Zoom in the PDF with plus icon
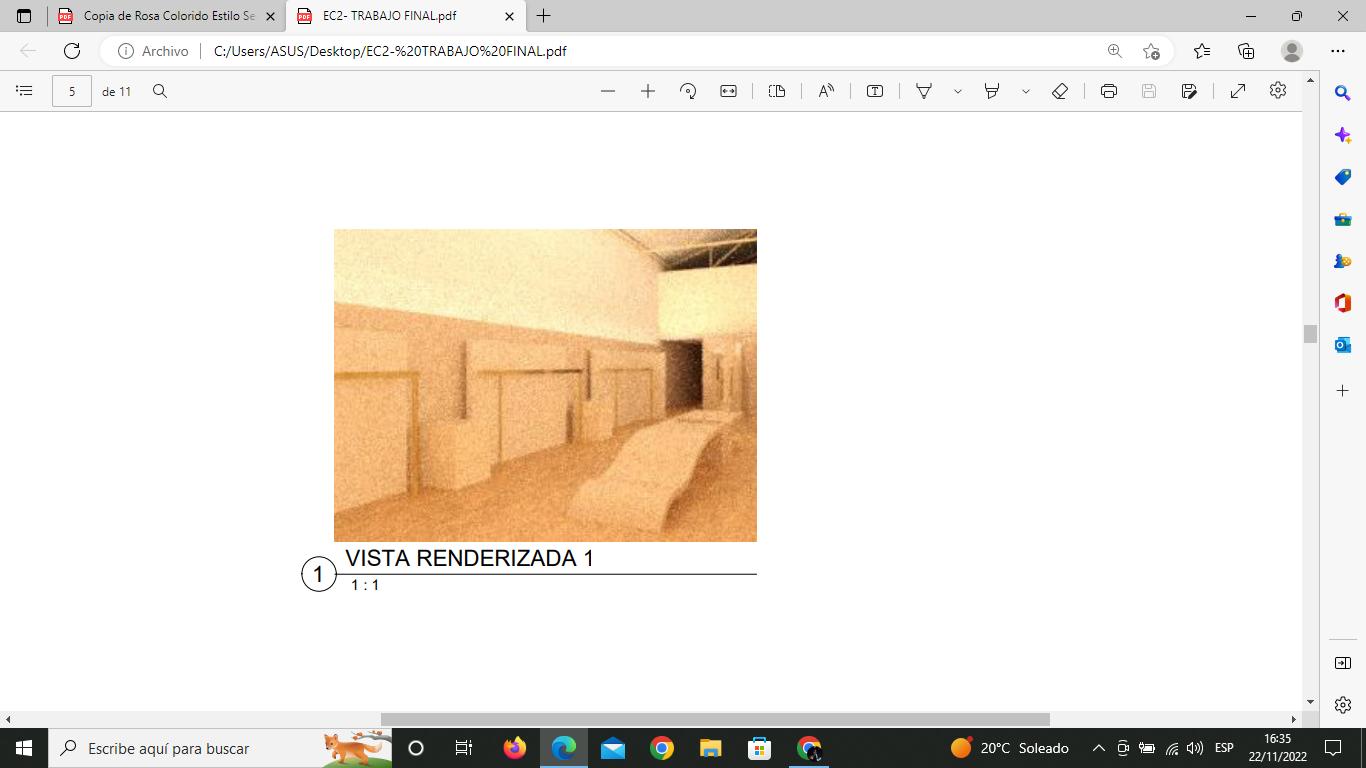 point(648,91)
